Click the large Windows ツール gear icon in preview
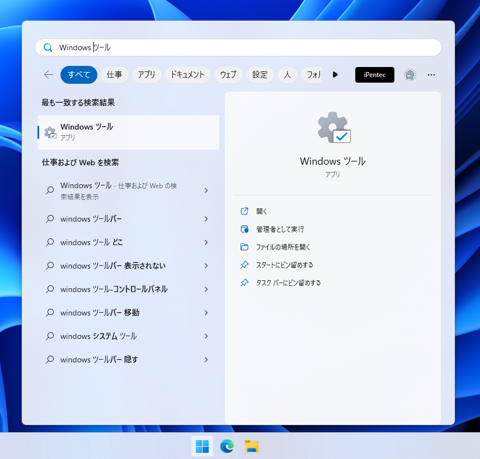Screen dimensions: 480x459 (x=334, y=128)
